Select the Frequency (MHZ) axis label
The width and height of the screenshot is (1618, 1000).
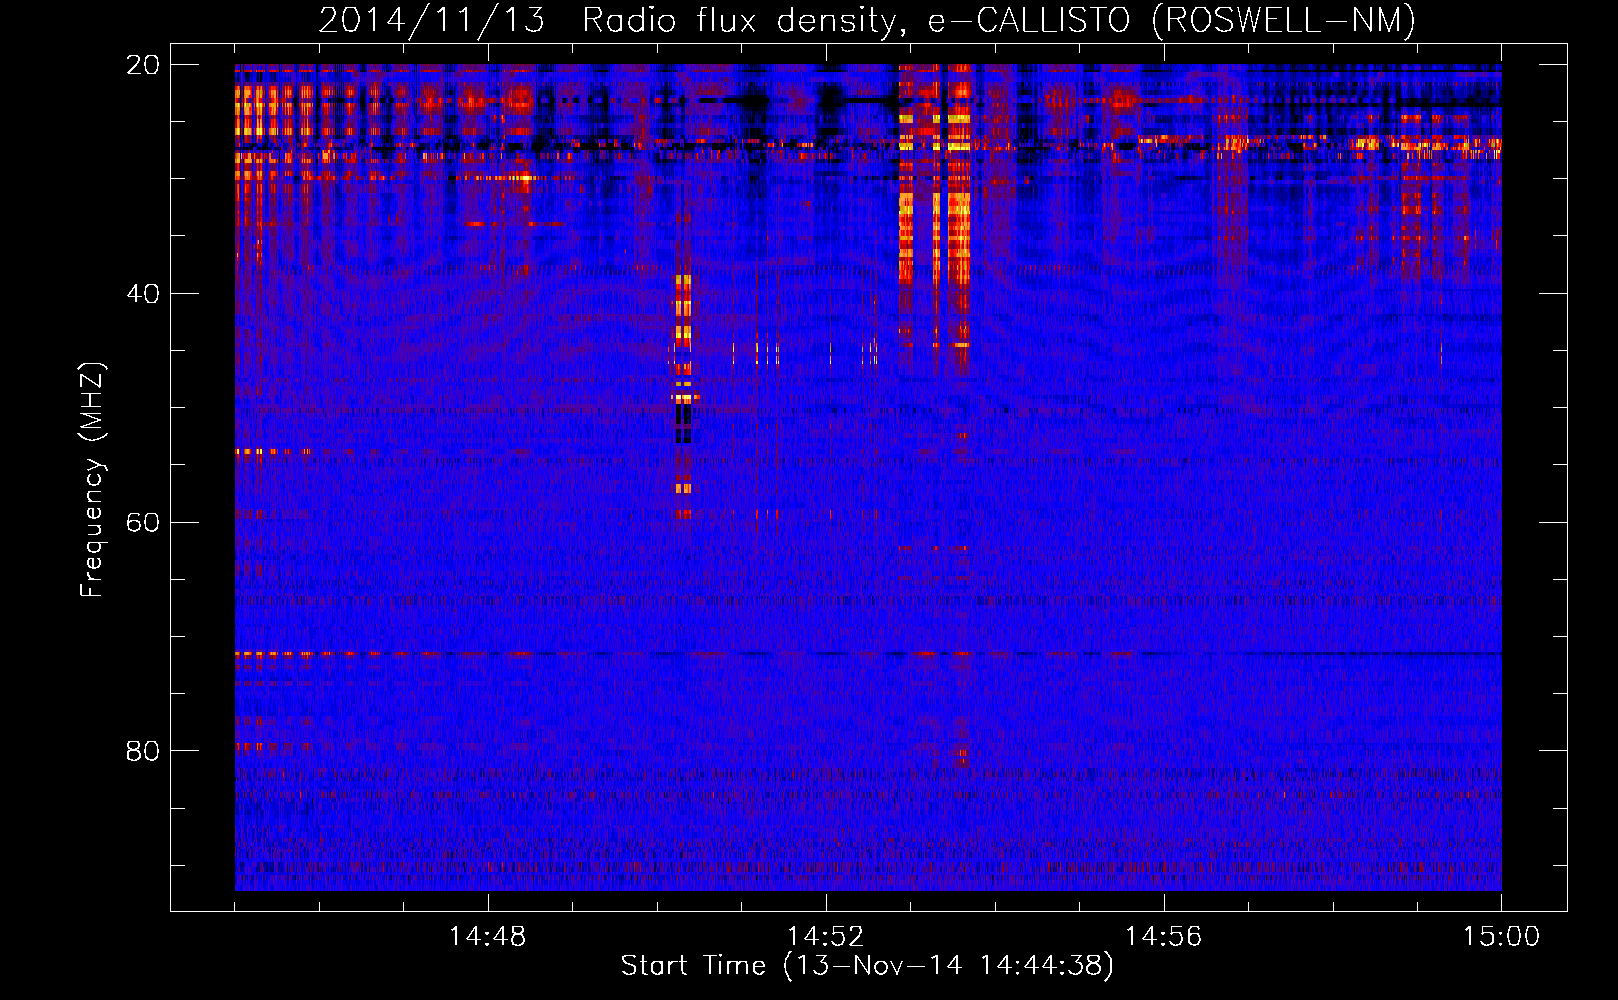coord(92,480)
